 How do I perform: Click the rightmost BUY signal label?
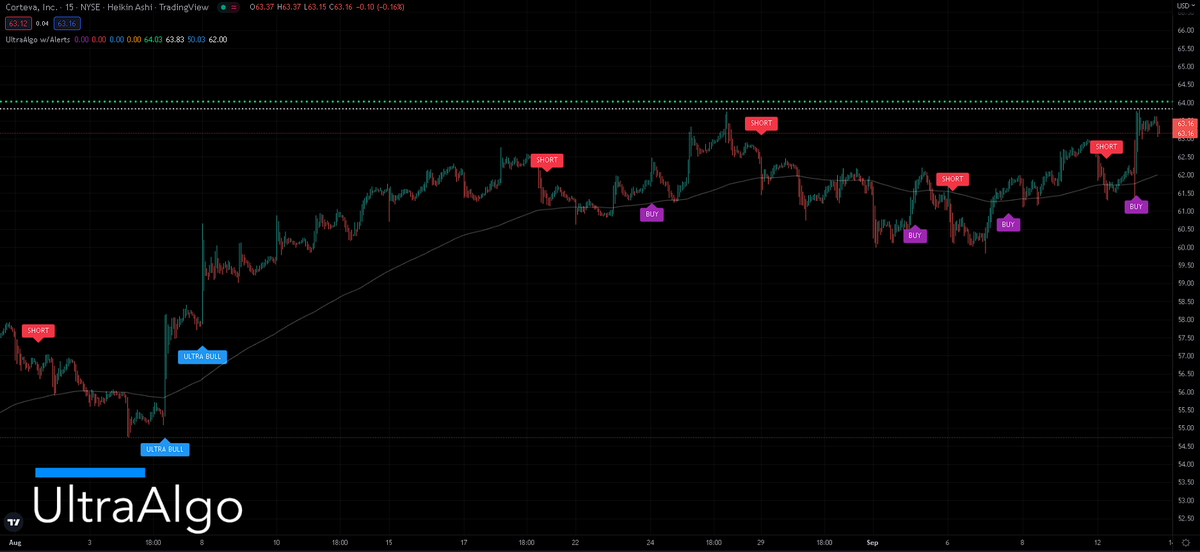pos(1136,207)
